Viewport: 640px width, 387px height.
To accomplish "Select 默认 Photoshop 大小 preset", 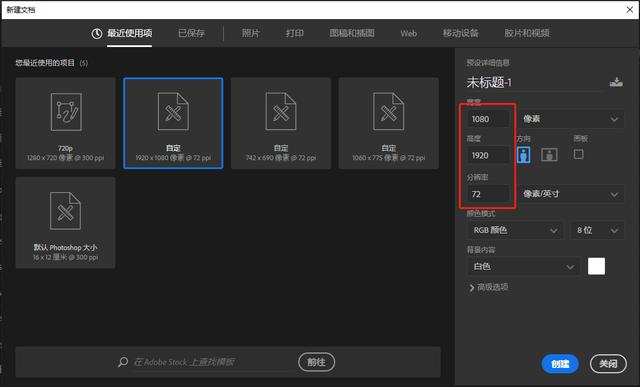I will click(65, 222).
